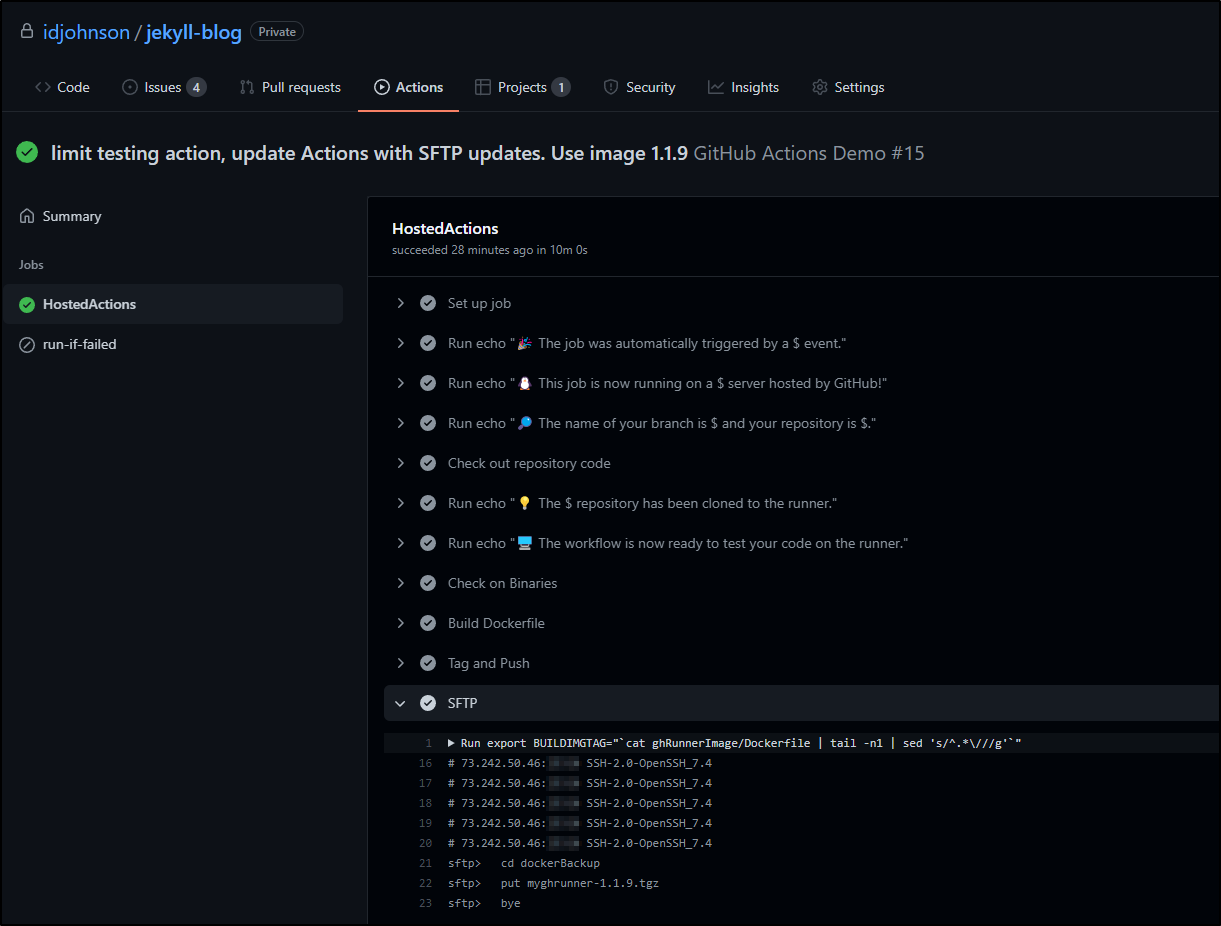Expand the Set up job step

tap(400, 303)
